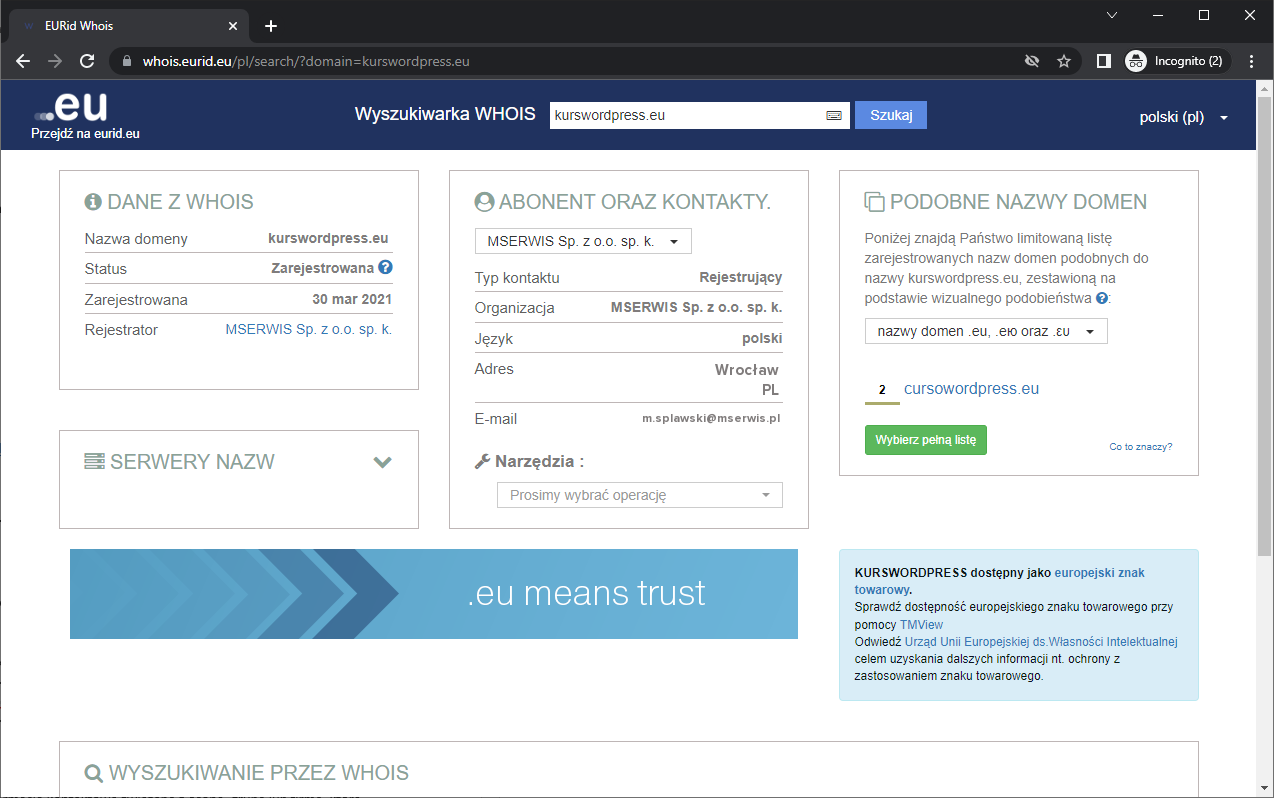
Task: Expand the Serwery Nazw section chevron
Action: tap(382, 462)
